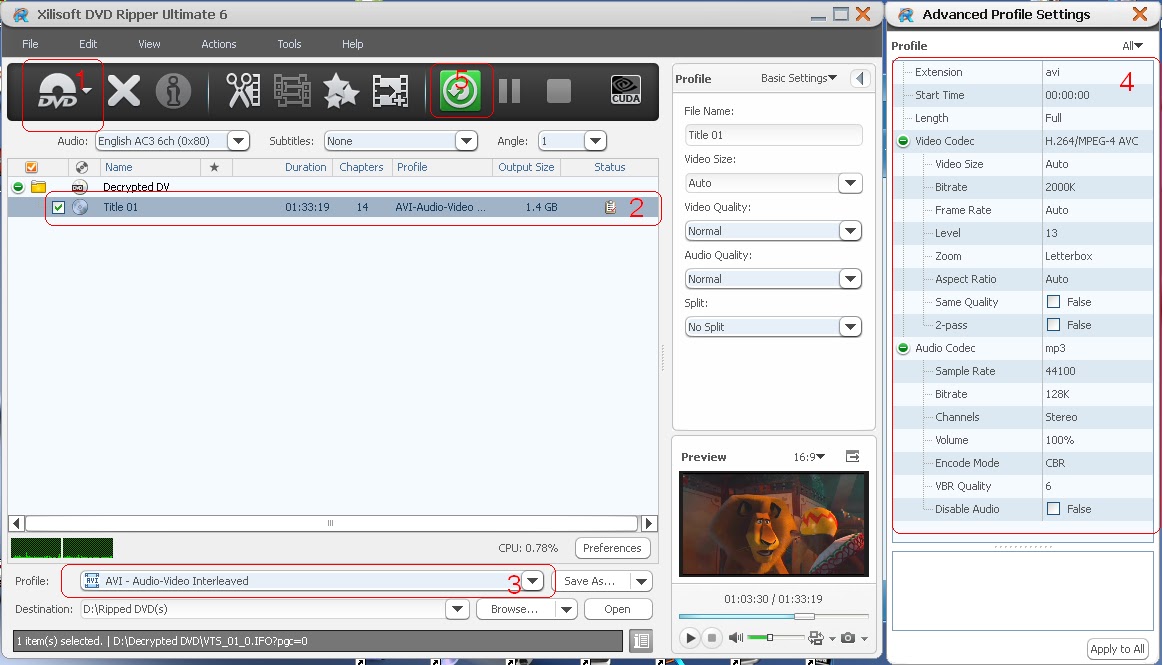Open the Edit menu
Viewport: 1163px width, 665px height.
tap(88, 44)
